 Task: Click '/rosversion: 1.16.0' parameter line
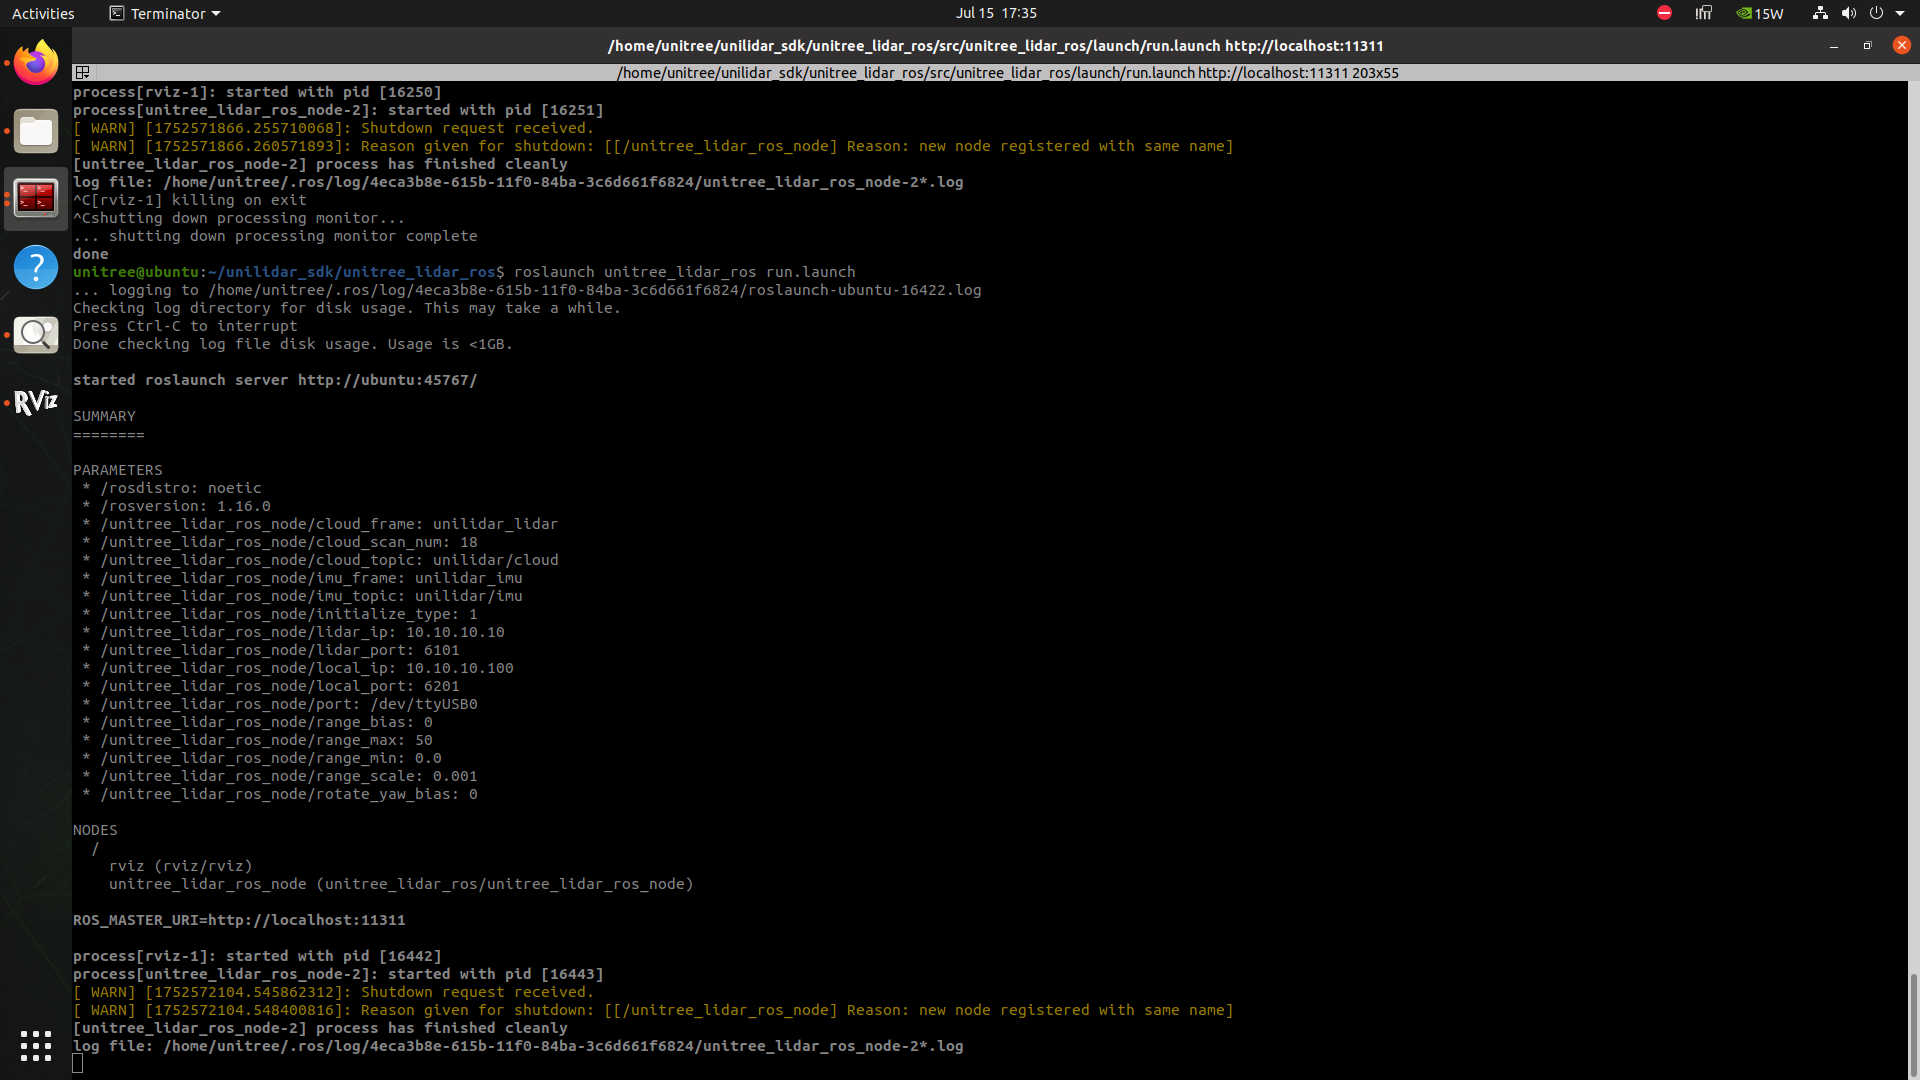click(x=176, y=506)
